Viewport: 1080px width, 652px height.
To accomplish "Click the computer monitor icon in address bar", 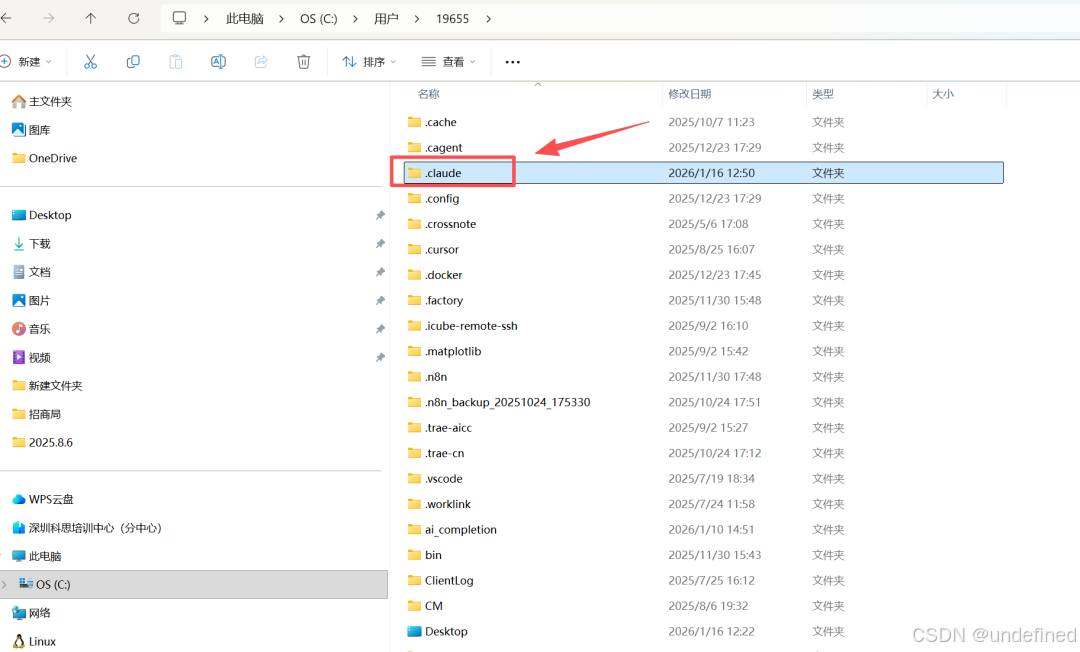I will 179,19.
